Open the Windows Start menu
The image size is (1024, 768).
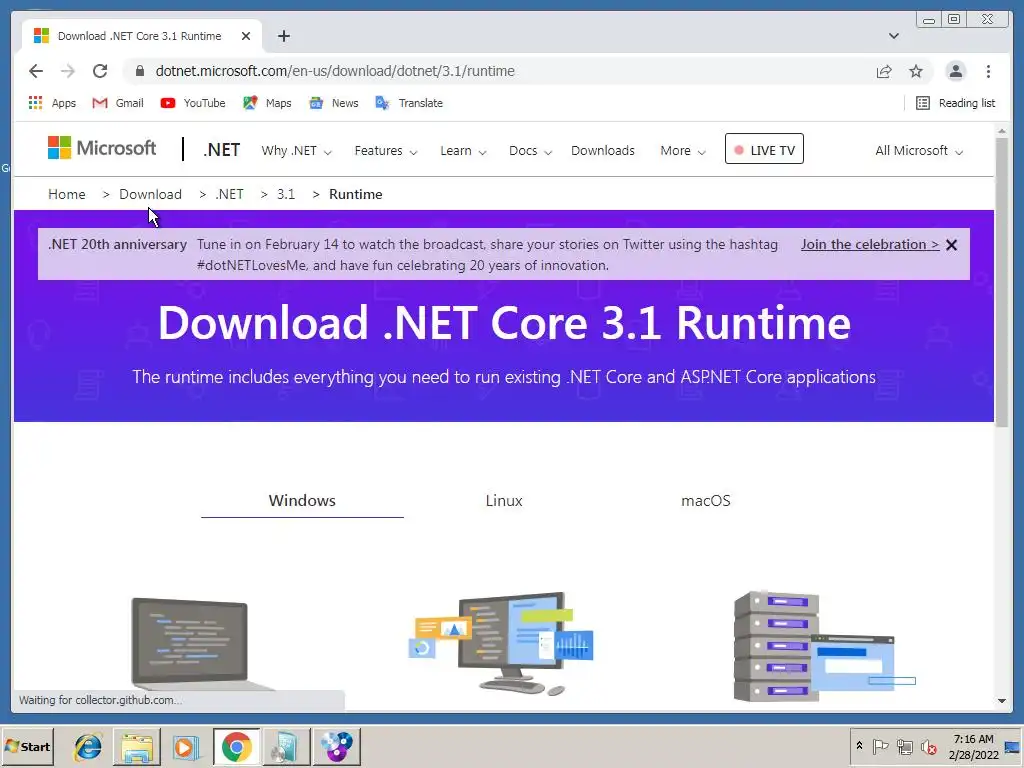click(27, 746)
